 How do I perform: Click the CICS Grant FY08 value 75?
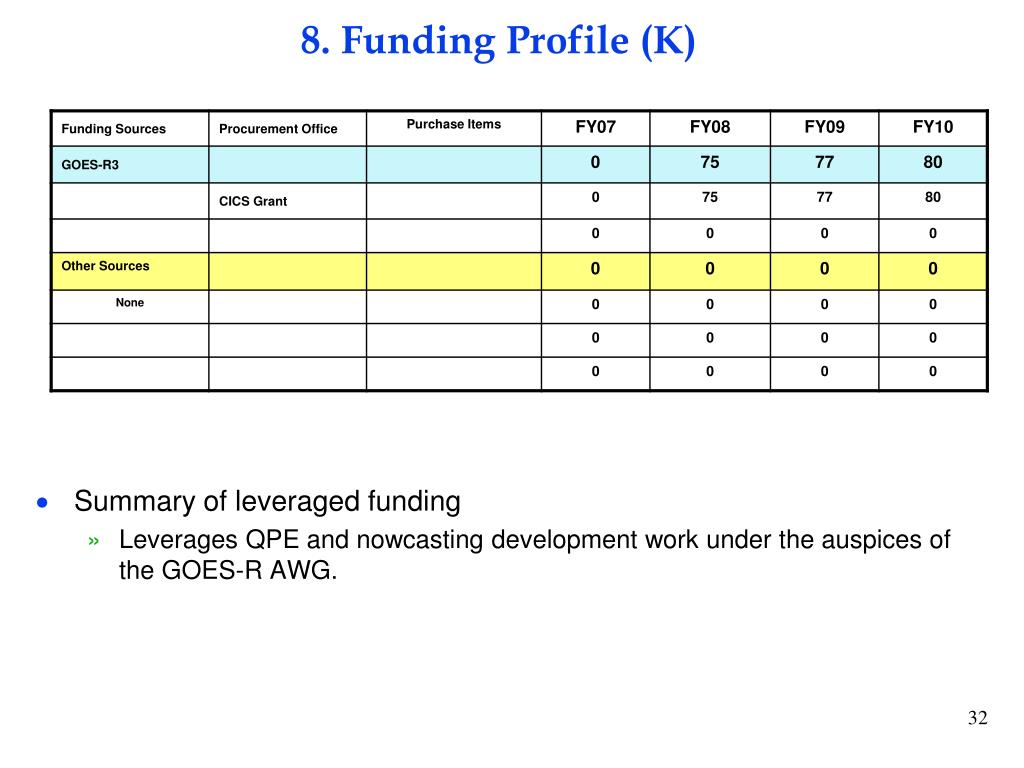pyautogui.click(x=710, y=197)
